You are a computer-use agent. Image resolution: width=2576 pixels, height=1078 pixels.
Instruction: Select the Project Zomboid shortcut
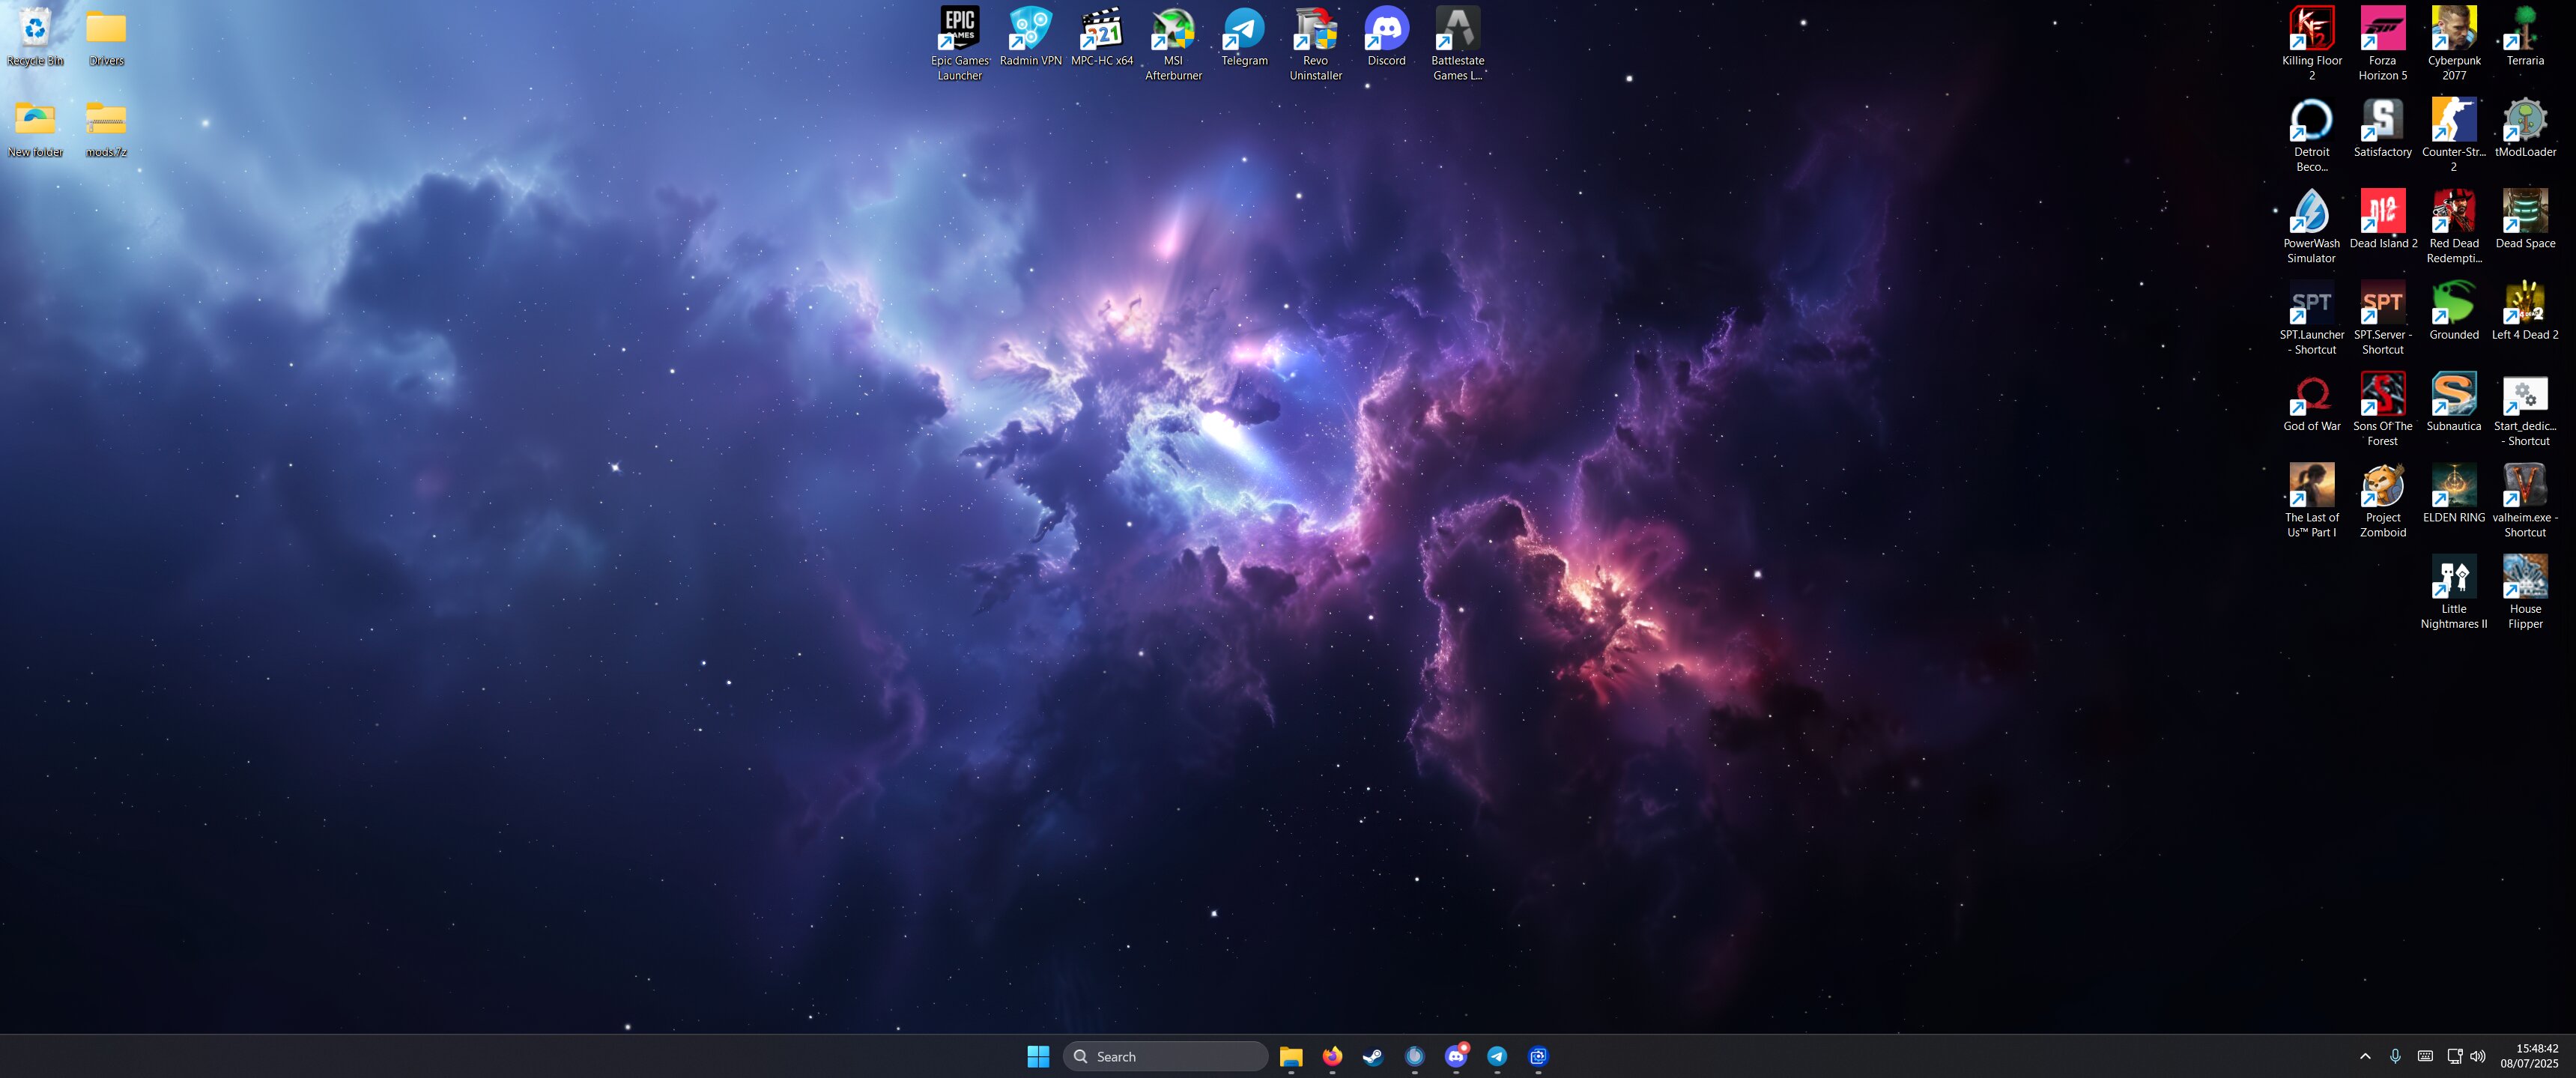(x=2382, y=500)
